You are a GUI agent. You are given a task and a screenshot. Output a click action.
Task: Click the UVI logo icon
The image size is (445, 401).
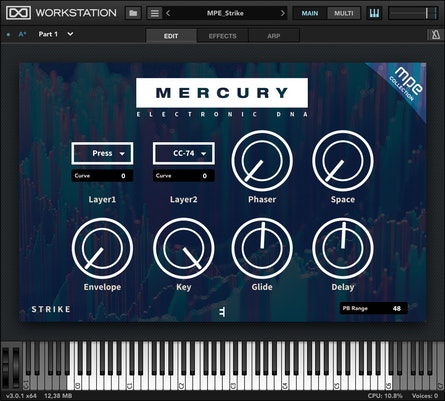pos(18,13)
